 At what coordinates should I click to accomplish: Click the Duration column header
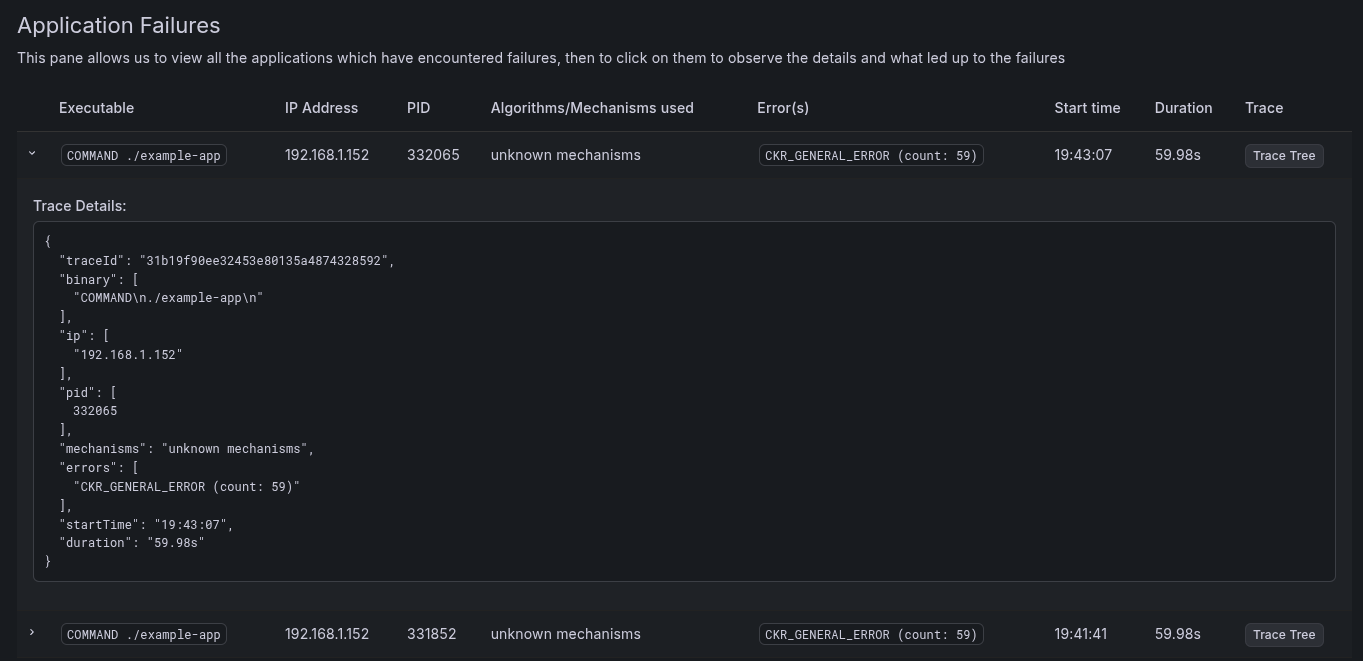(1183, 108)
